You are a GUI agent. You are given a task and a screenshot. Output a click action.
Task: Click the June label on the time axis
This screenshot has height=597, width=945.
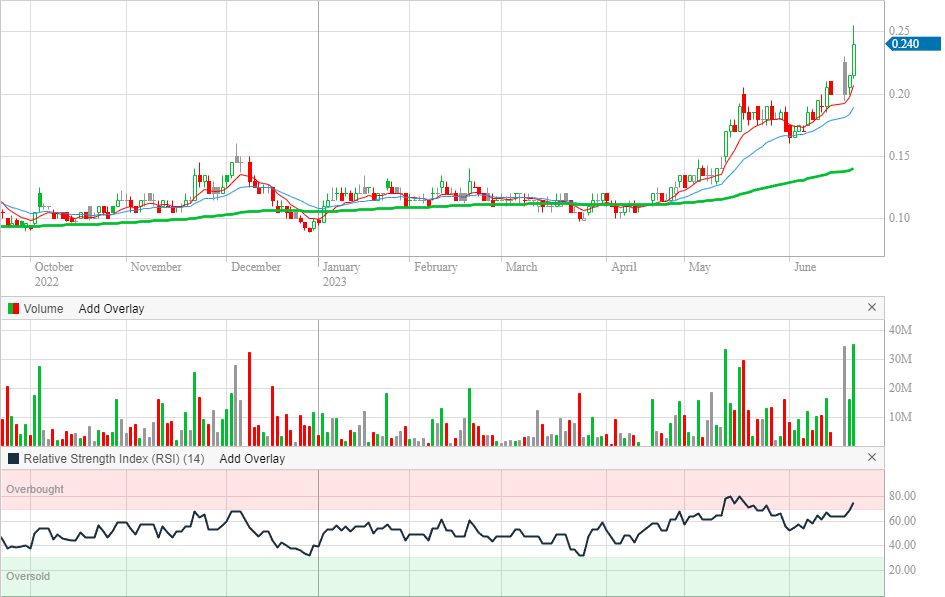(805, 267)
